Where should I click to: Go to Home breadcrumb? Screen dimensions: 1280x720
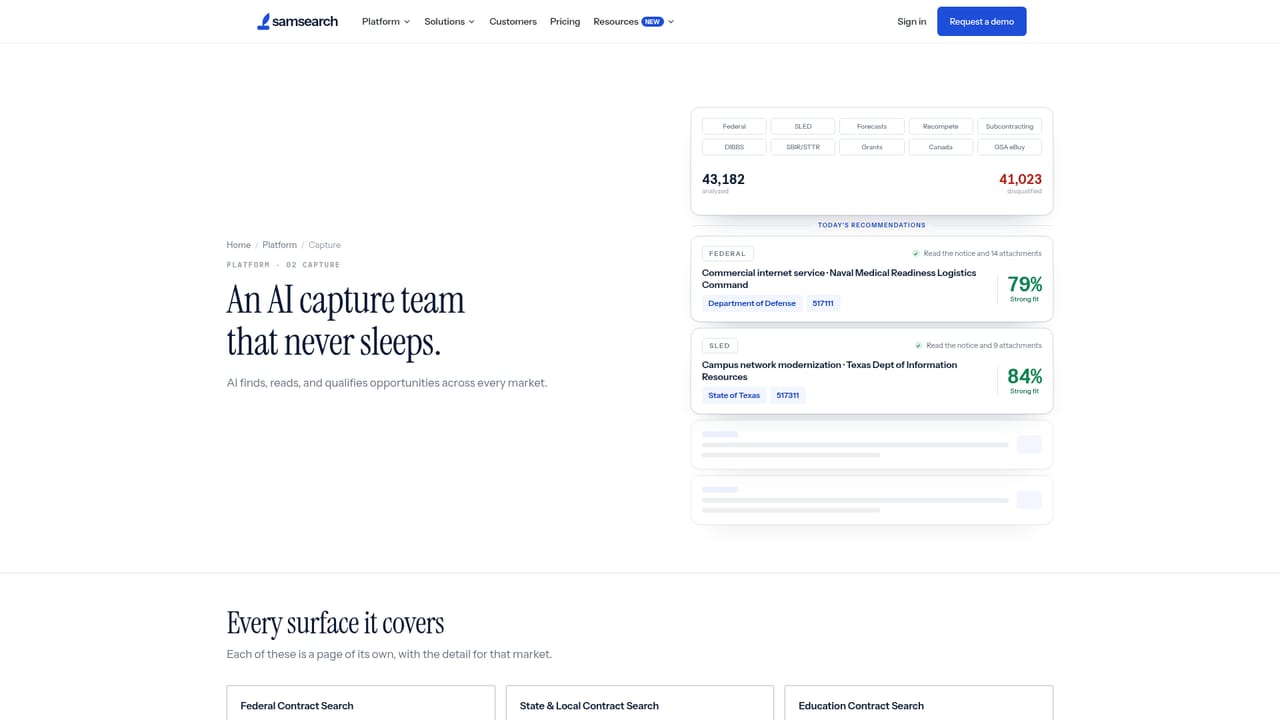click(x=238, y=245)
